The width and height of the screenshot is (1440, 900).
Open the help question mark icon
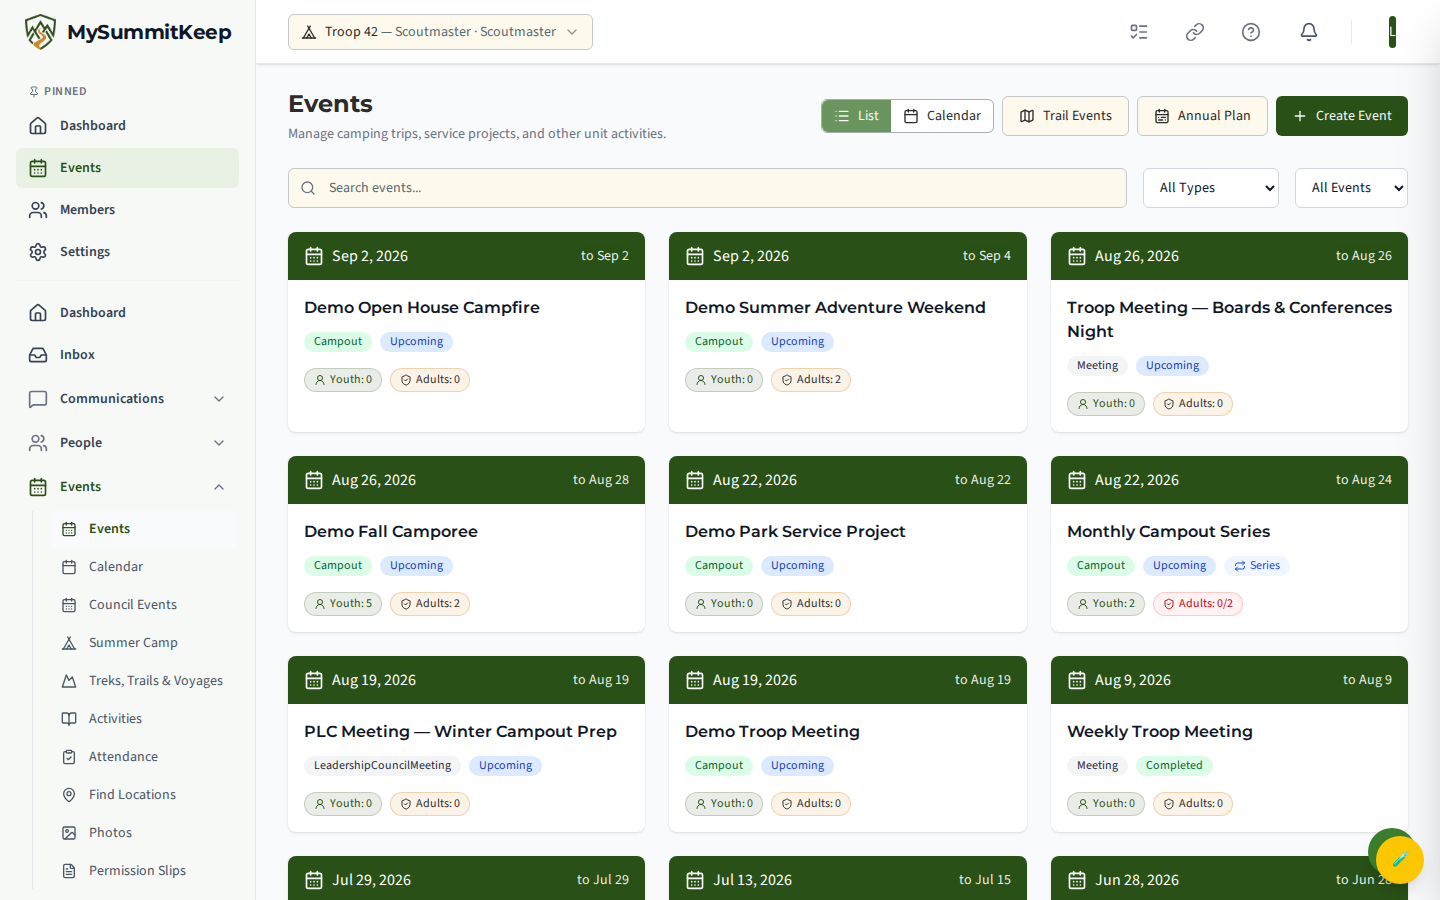click(x=1251, y=32)
